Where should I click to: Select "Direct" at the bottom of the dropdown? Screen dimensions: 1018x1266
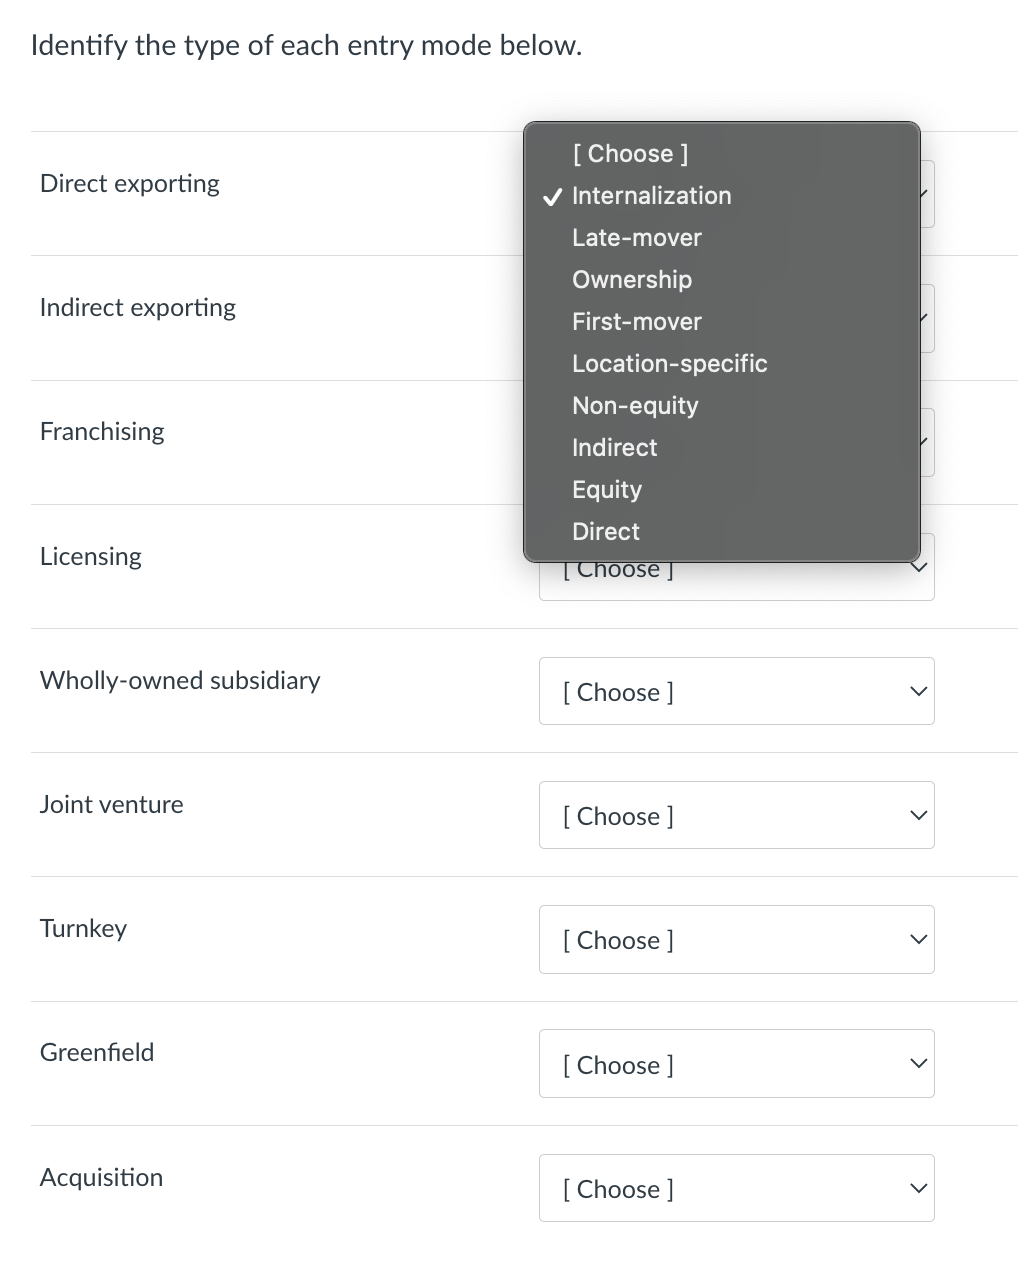(x=605, y=531)
